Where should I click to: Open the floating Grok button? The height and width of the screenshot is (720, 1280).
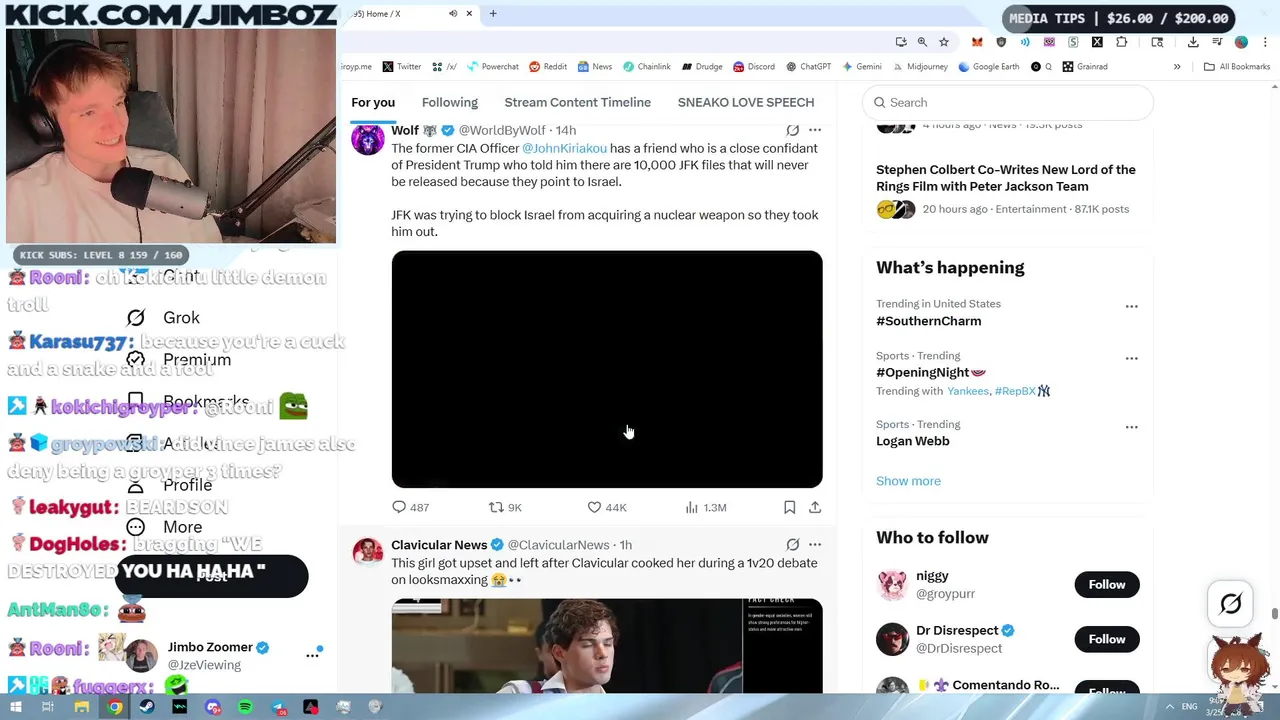point(1231,603)
